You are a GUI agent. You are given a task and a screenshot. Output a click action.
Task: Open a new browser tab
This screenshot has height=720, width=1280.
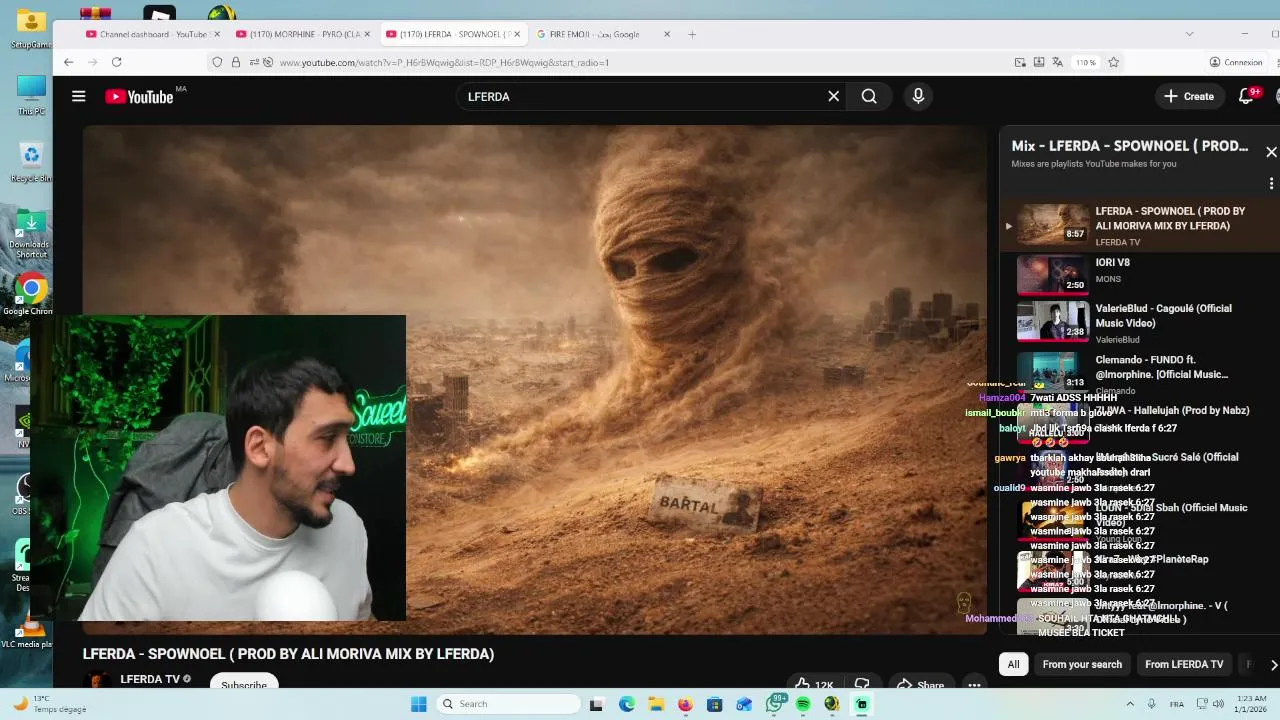692,34
